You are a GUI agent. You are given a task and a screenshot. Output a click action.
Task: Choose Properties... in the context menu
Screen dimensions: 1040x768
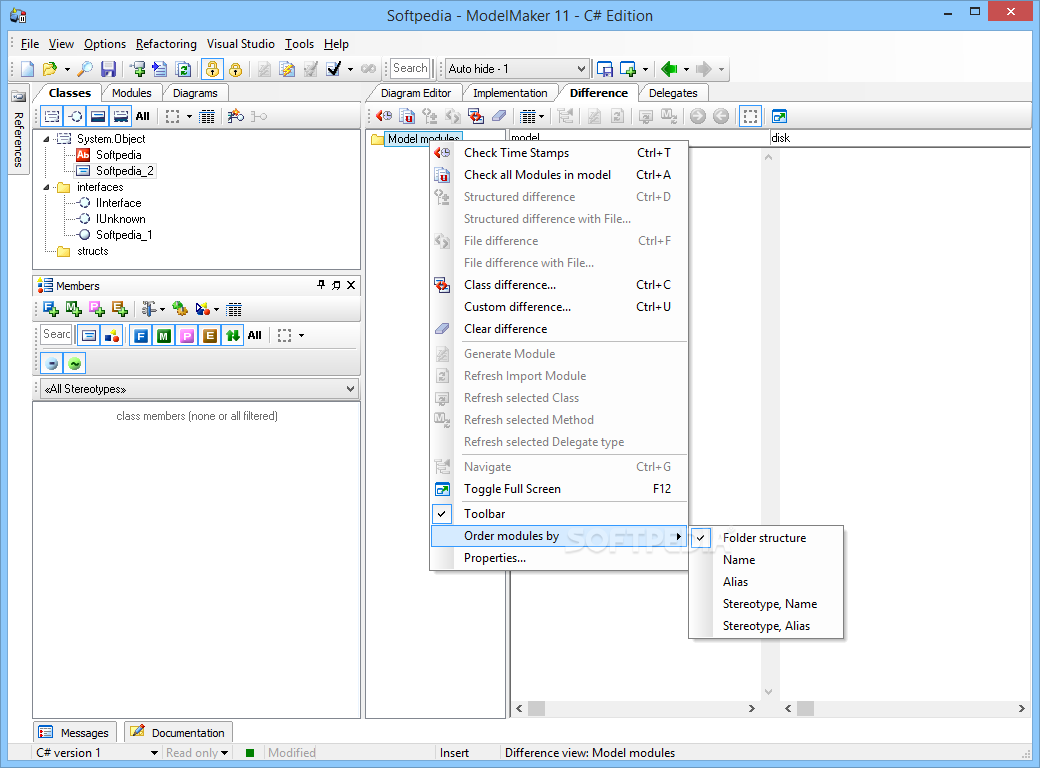558,558
